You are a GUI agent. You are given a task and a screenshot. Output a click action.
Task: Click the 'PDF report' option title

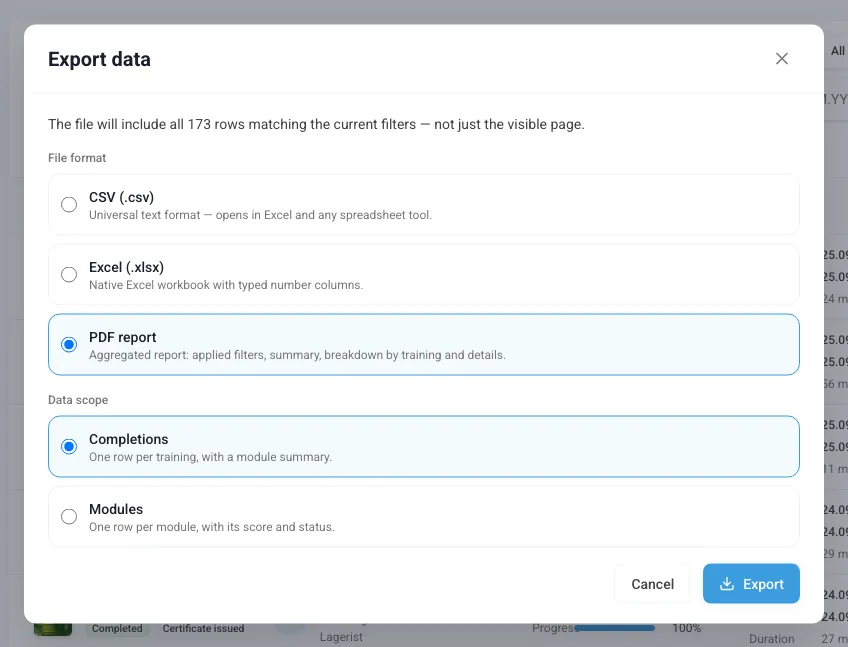122,337
